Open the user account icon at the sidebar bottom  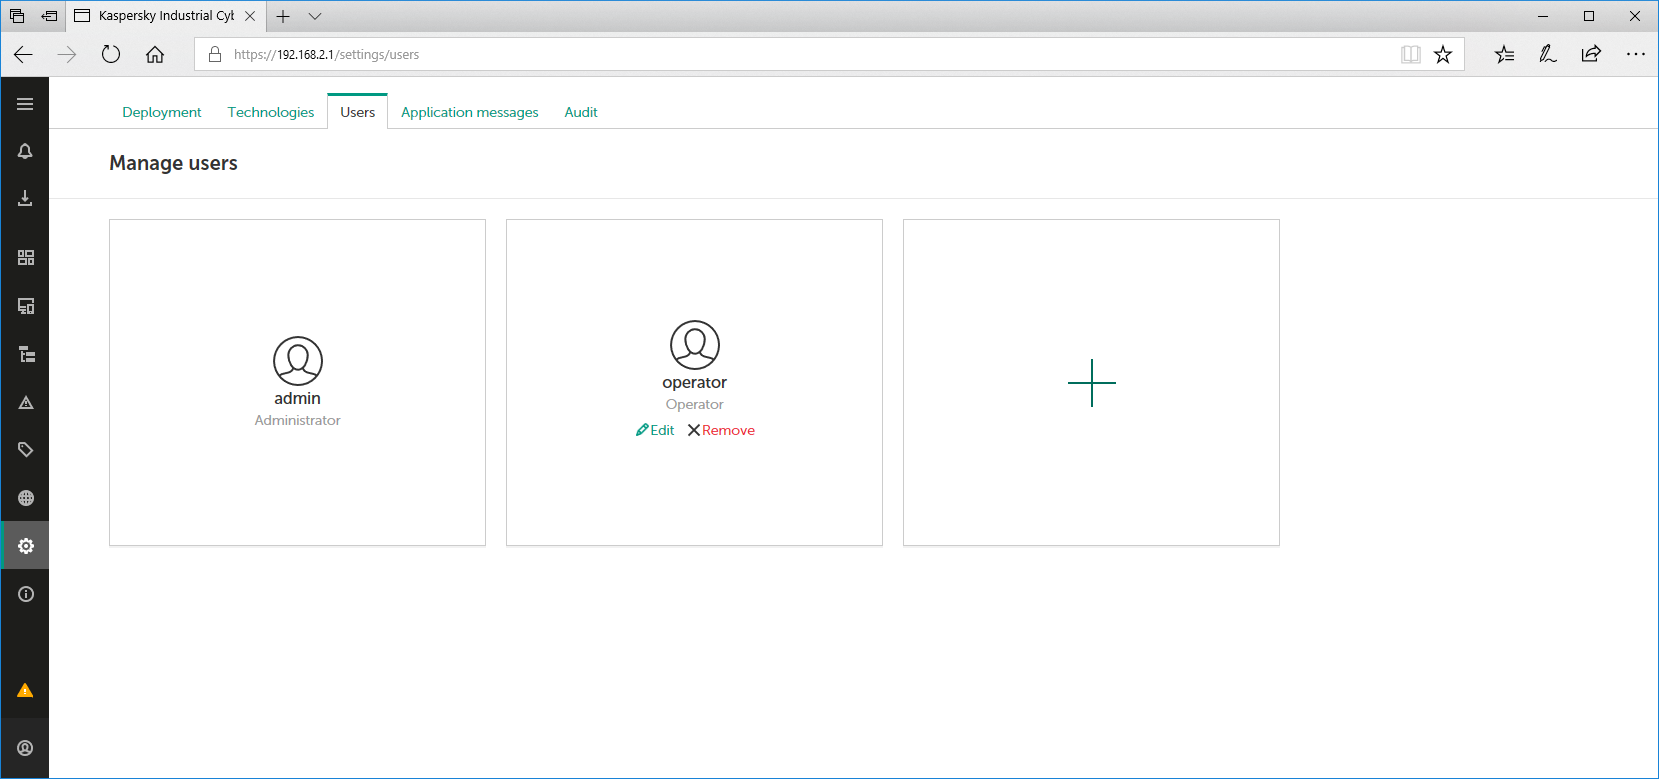point(25,748)
